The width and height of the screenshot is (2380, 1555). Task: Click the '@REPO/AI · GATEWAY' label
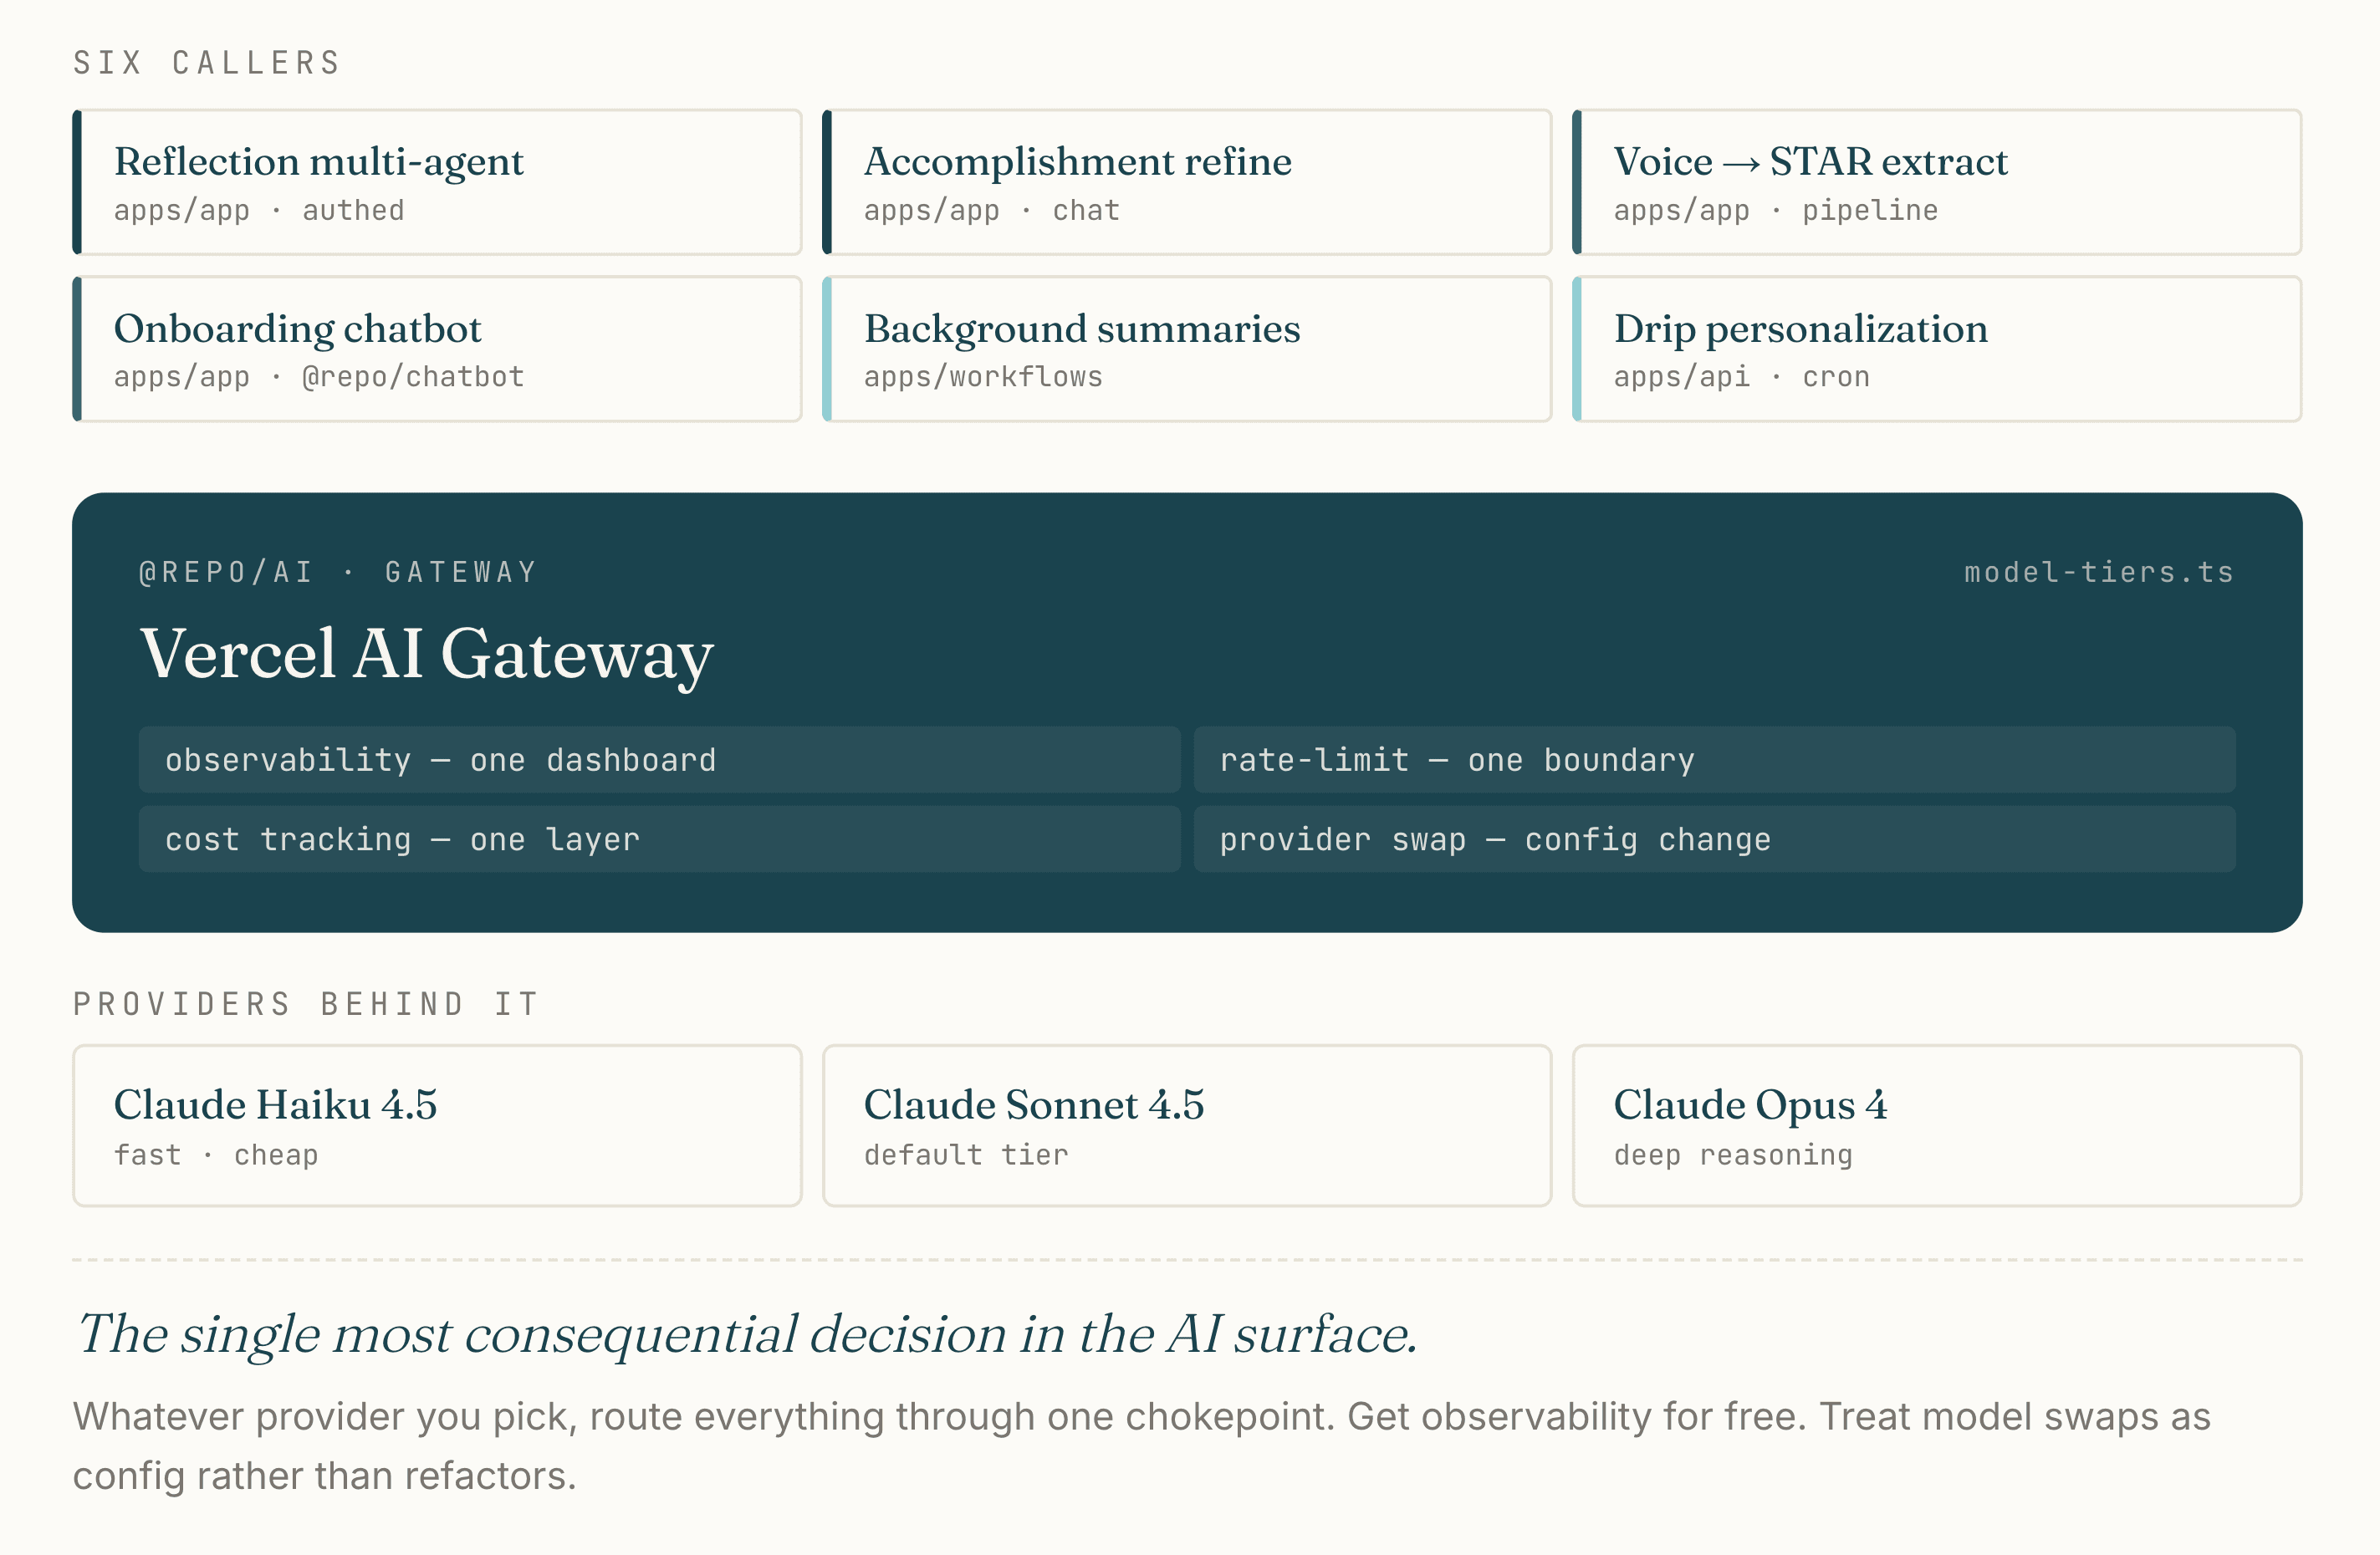tap(338, 572)
